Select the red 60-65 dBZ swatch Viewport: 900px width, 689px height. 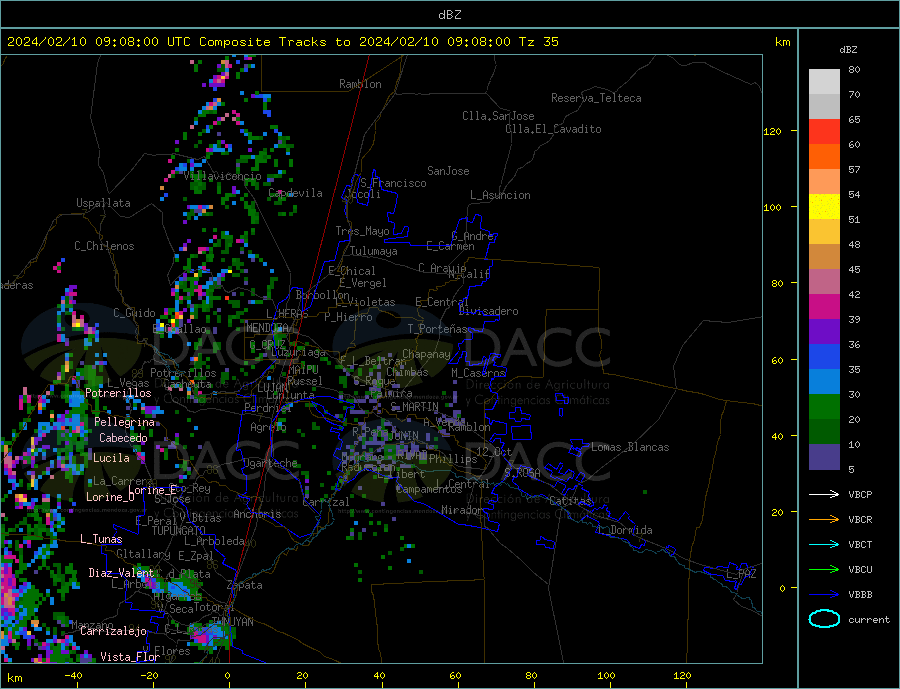(x=824, y=131)
